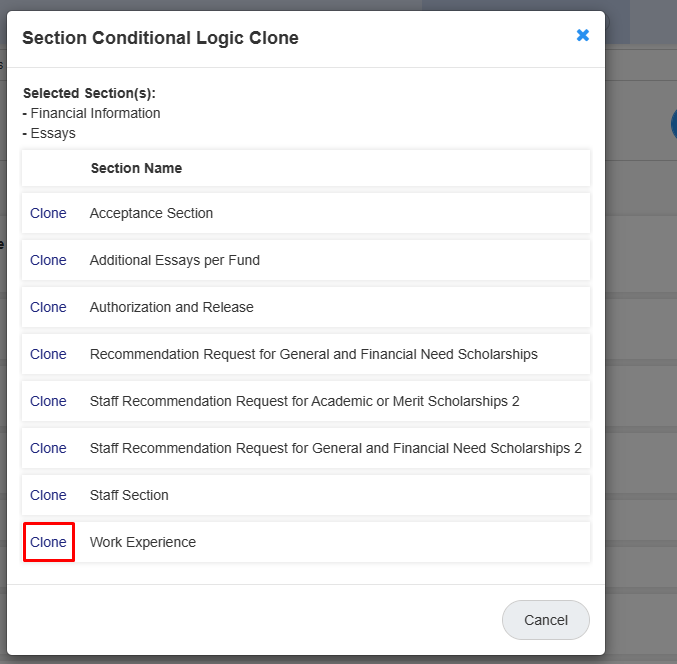Select the Staff Section row name
This screenshot has width=677, height=664.
(129, 495)
